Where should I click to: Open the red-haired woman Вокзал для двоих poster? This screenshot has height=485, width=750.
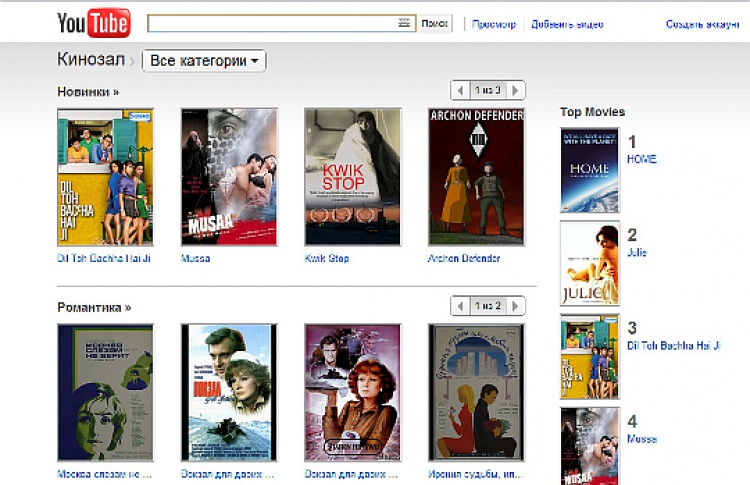point(353,393)
